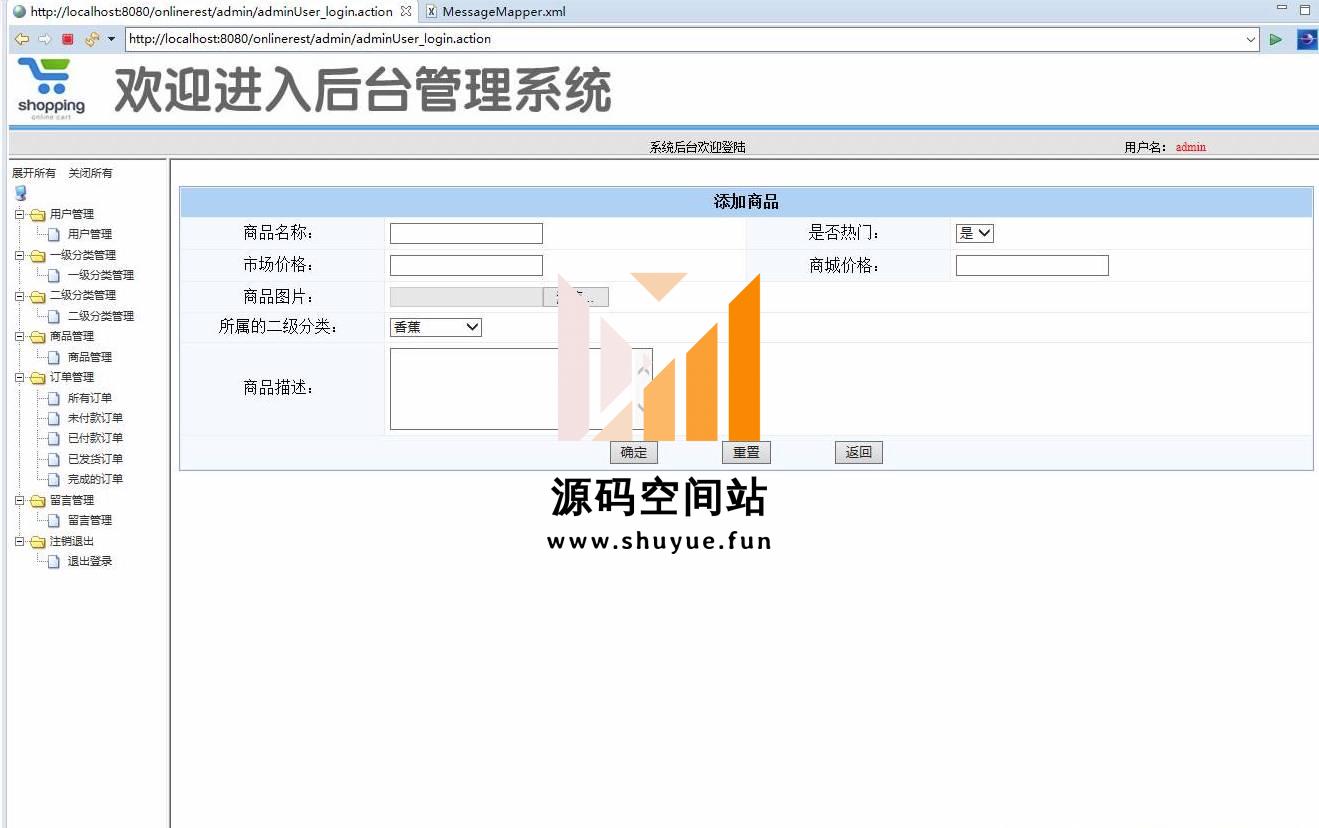Click the 商品描述 text area
The height and width of the screenshot is (828, 1319).
point(521,389)
